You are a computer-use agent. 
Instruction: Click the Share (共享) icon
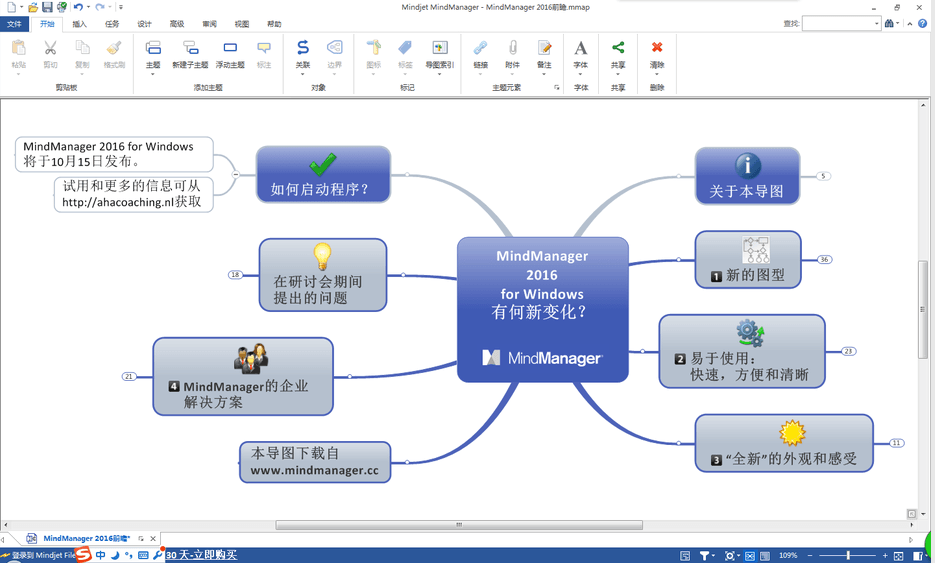618,48
